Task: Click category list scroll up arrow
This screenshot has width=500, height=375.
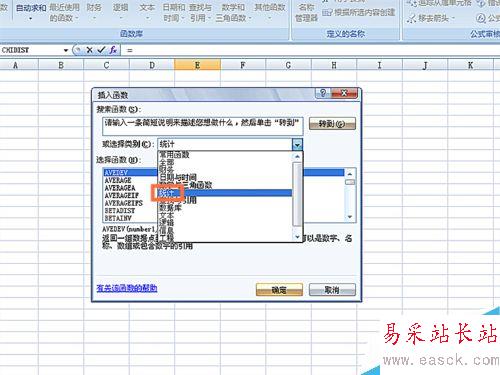Action: [x=297, y=156]
